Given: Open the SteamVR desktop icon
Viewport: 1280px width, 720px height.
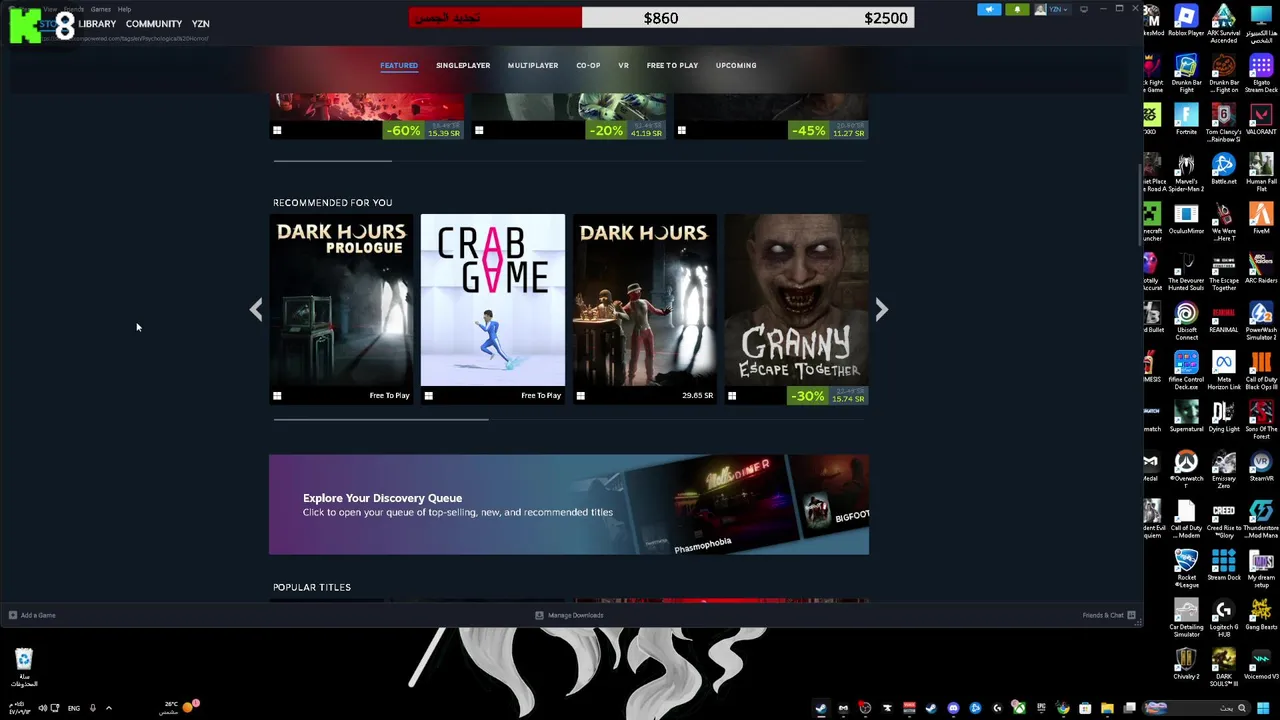Looking at the screenshot, I should click(x=1261, y=467).
